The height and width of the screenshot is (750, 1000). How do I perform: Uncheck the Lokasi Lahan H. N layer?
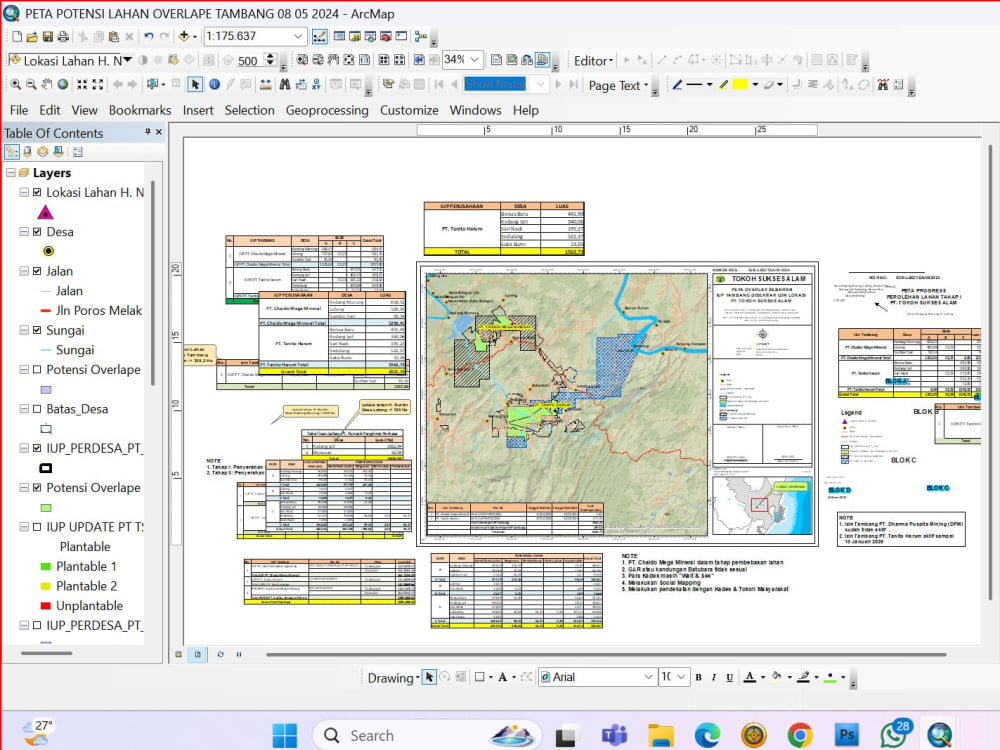pos(37,193)
